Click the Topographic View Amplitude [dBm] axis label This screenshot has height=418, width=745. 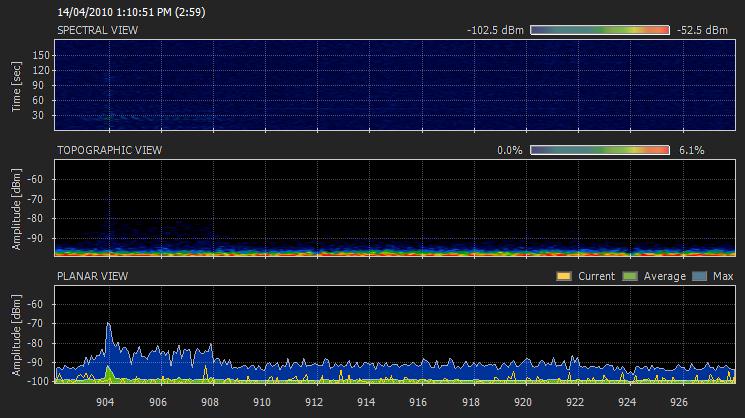click(x=17, y=209)
